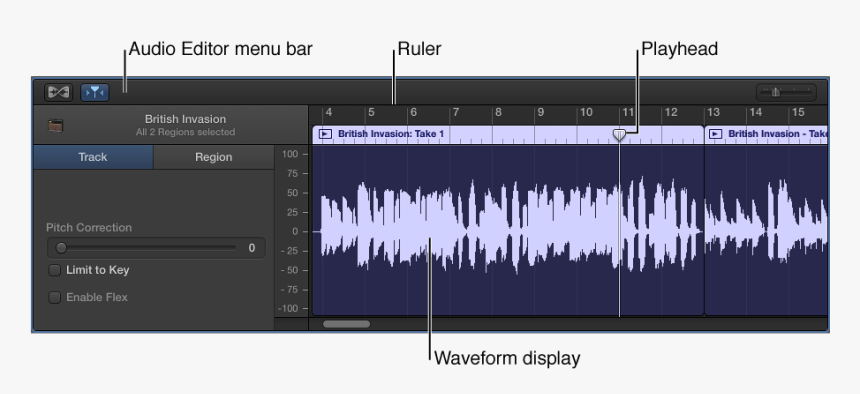The height and width of the screenshot is (394, 860).
Task: Click the track instrument icon beside British Invasion
Action: point(55,126)
